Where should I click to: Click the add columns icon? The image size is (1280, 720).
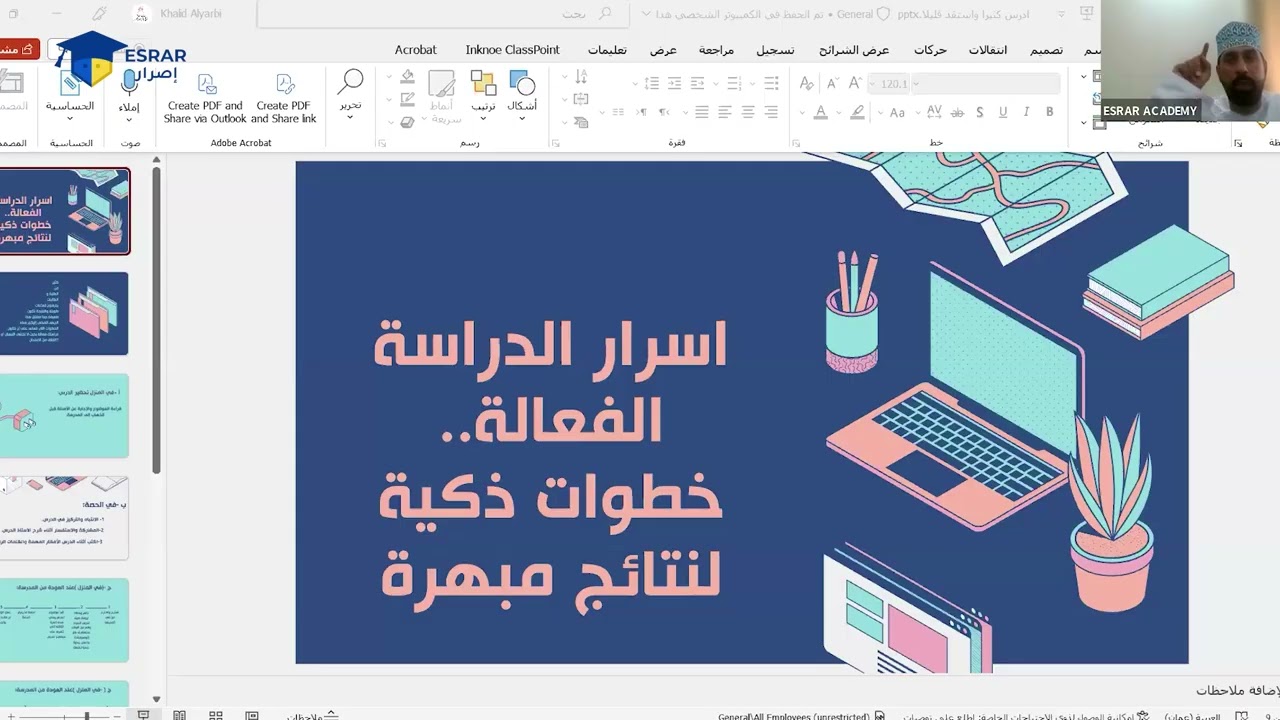tap(618, 112)
